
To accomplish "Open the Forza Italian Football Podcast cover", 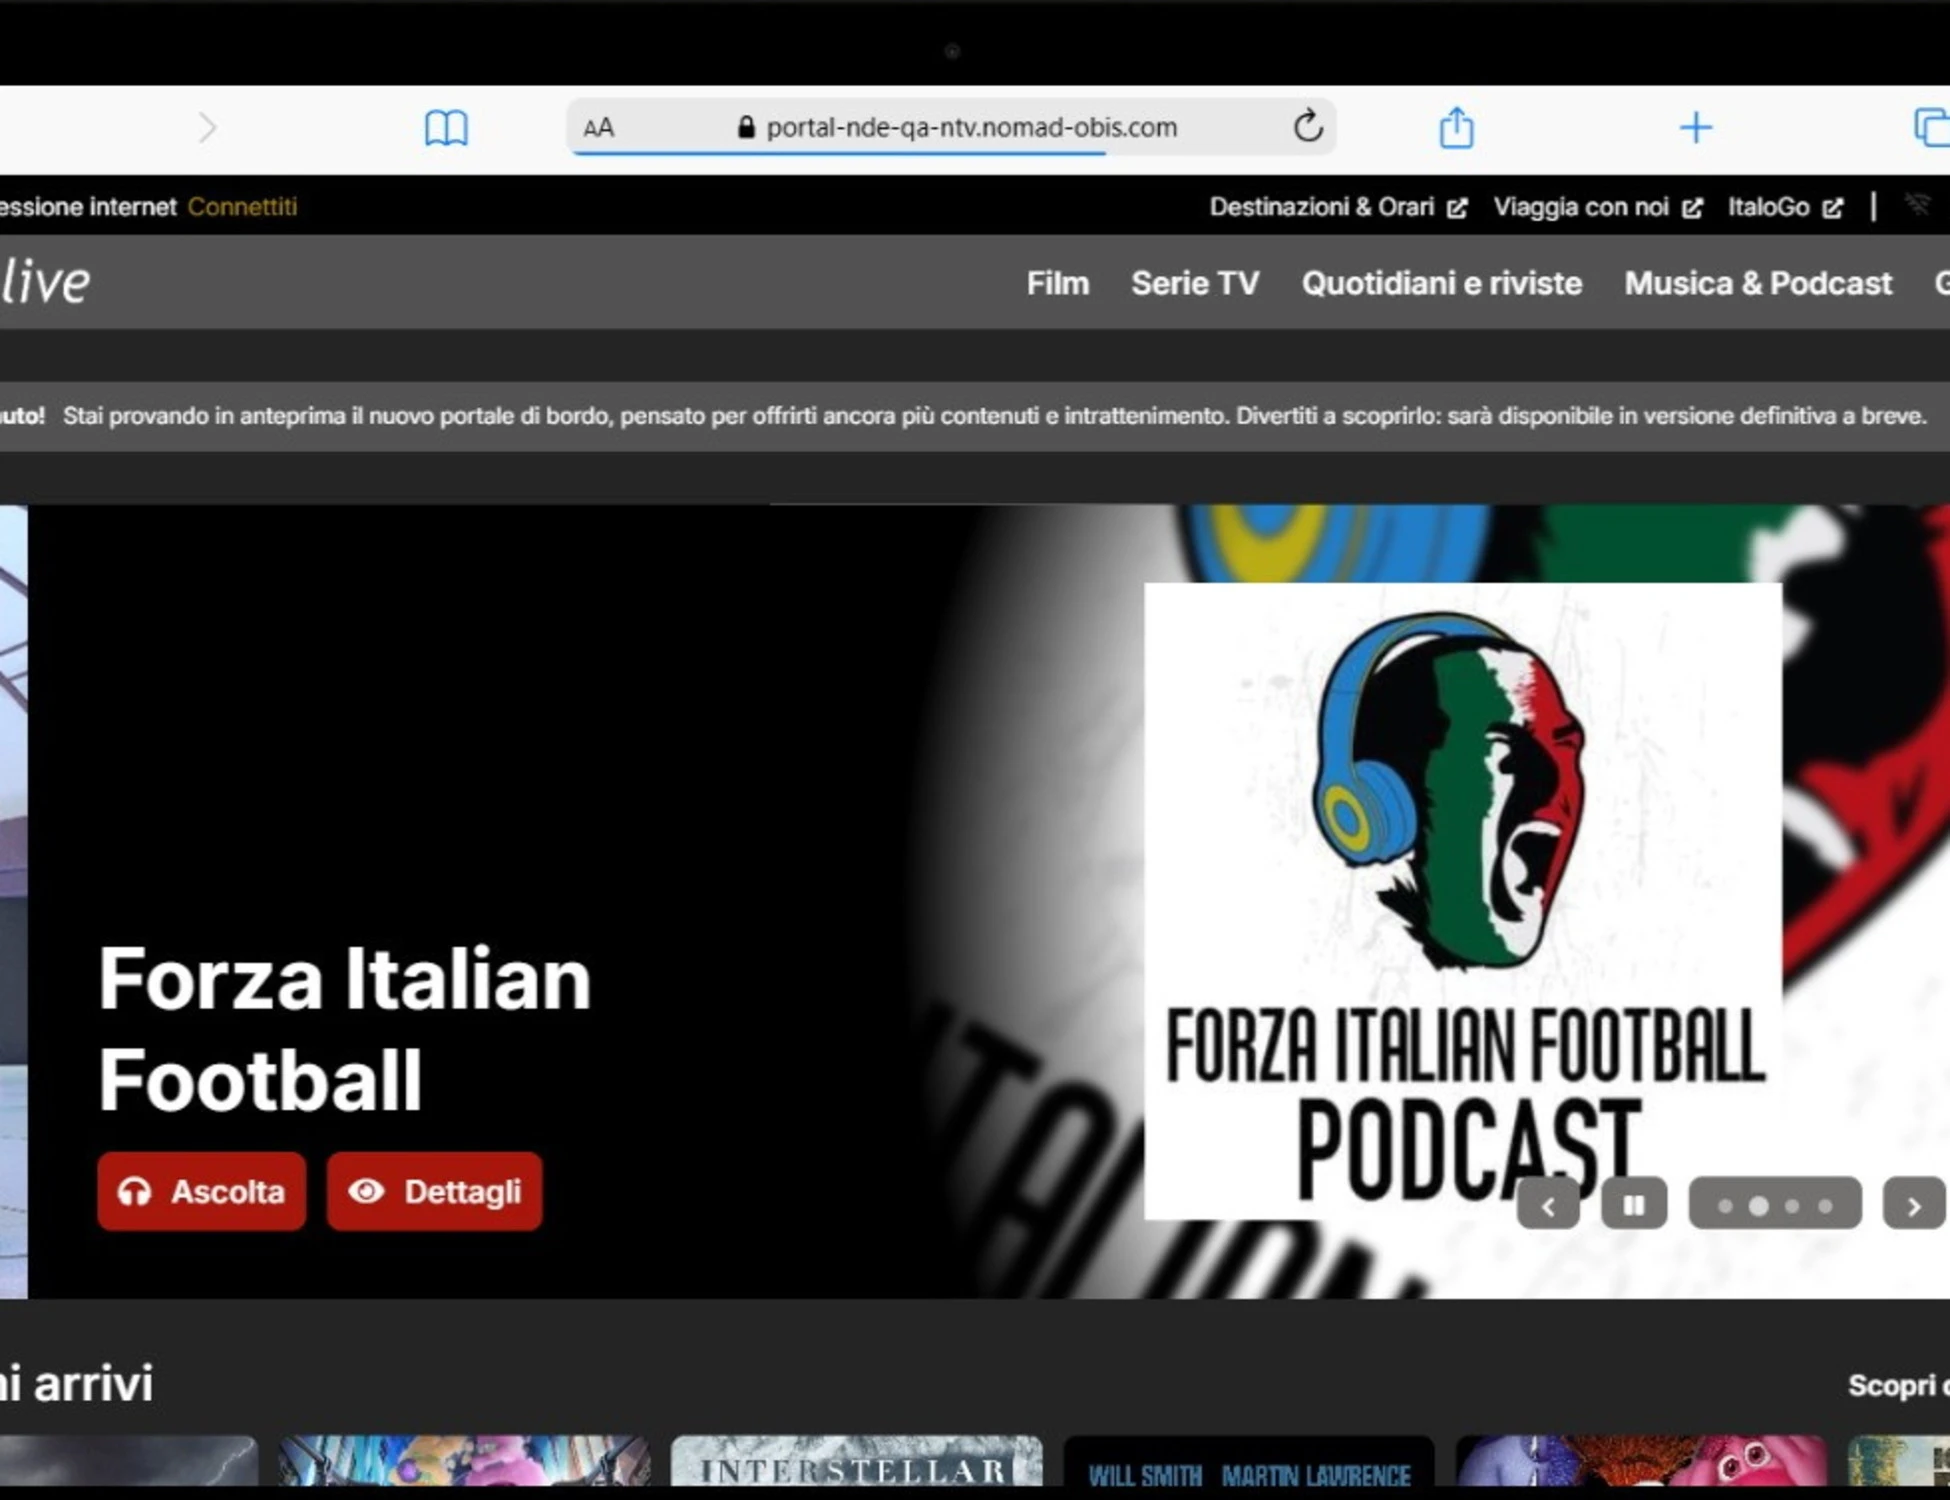I will (1462, 900).
